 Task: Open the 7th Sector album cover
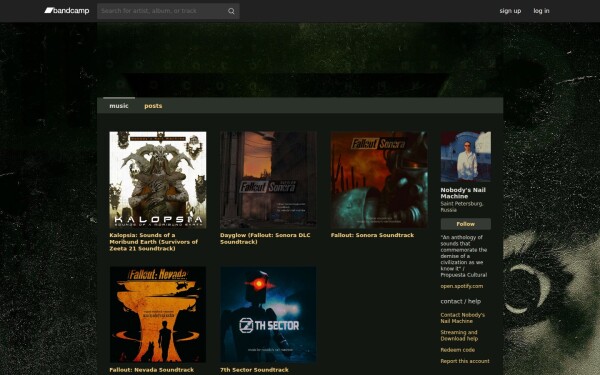pyautogui.click(x=268, y=315)
